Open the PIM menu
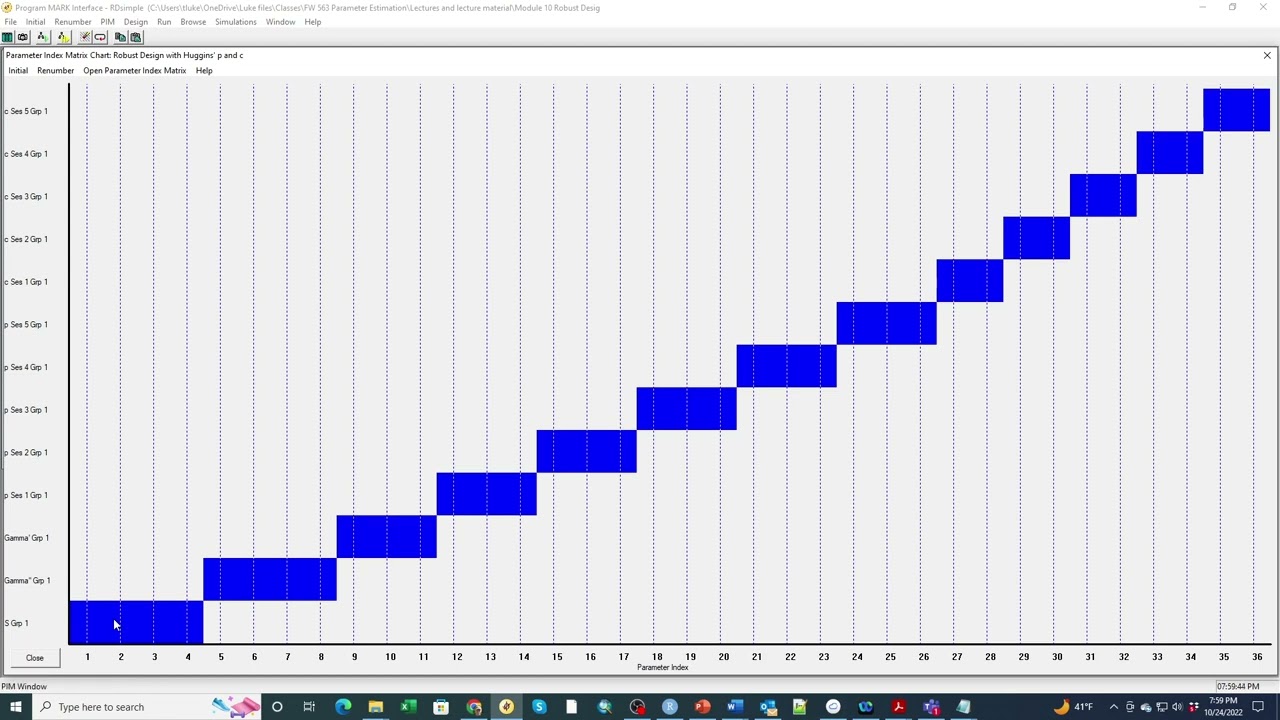The height and width of the screenshot is (720, 1280). (107, 22)
